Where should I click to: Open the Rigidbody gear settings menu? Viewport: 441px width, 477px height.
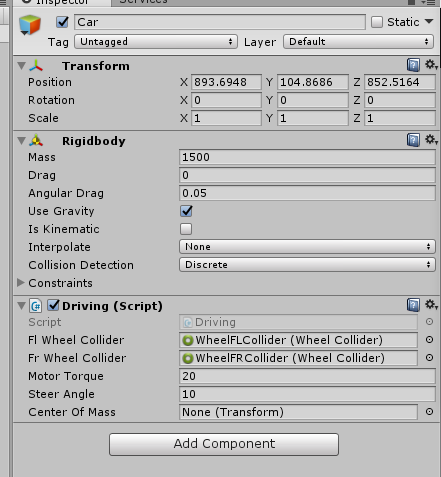(431, 140)
